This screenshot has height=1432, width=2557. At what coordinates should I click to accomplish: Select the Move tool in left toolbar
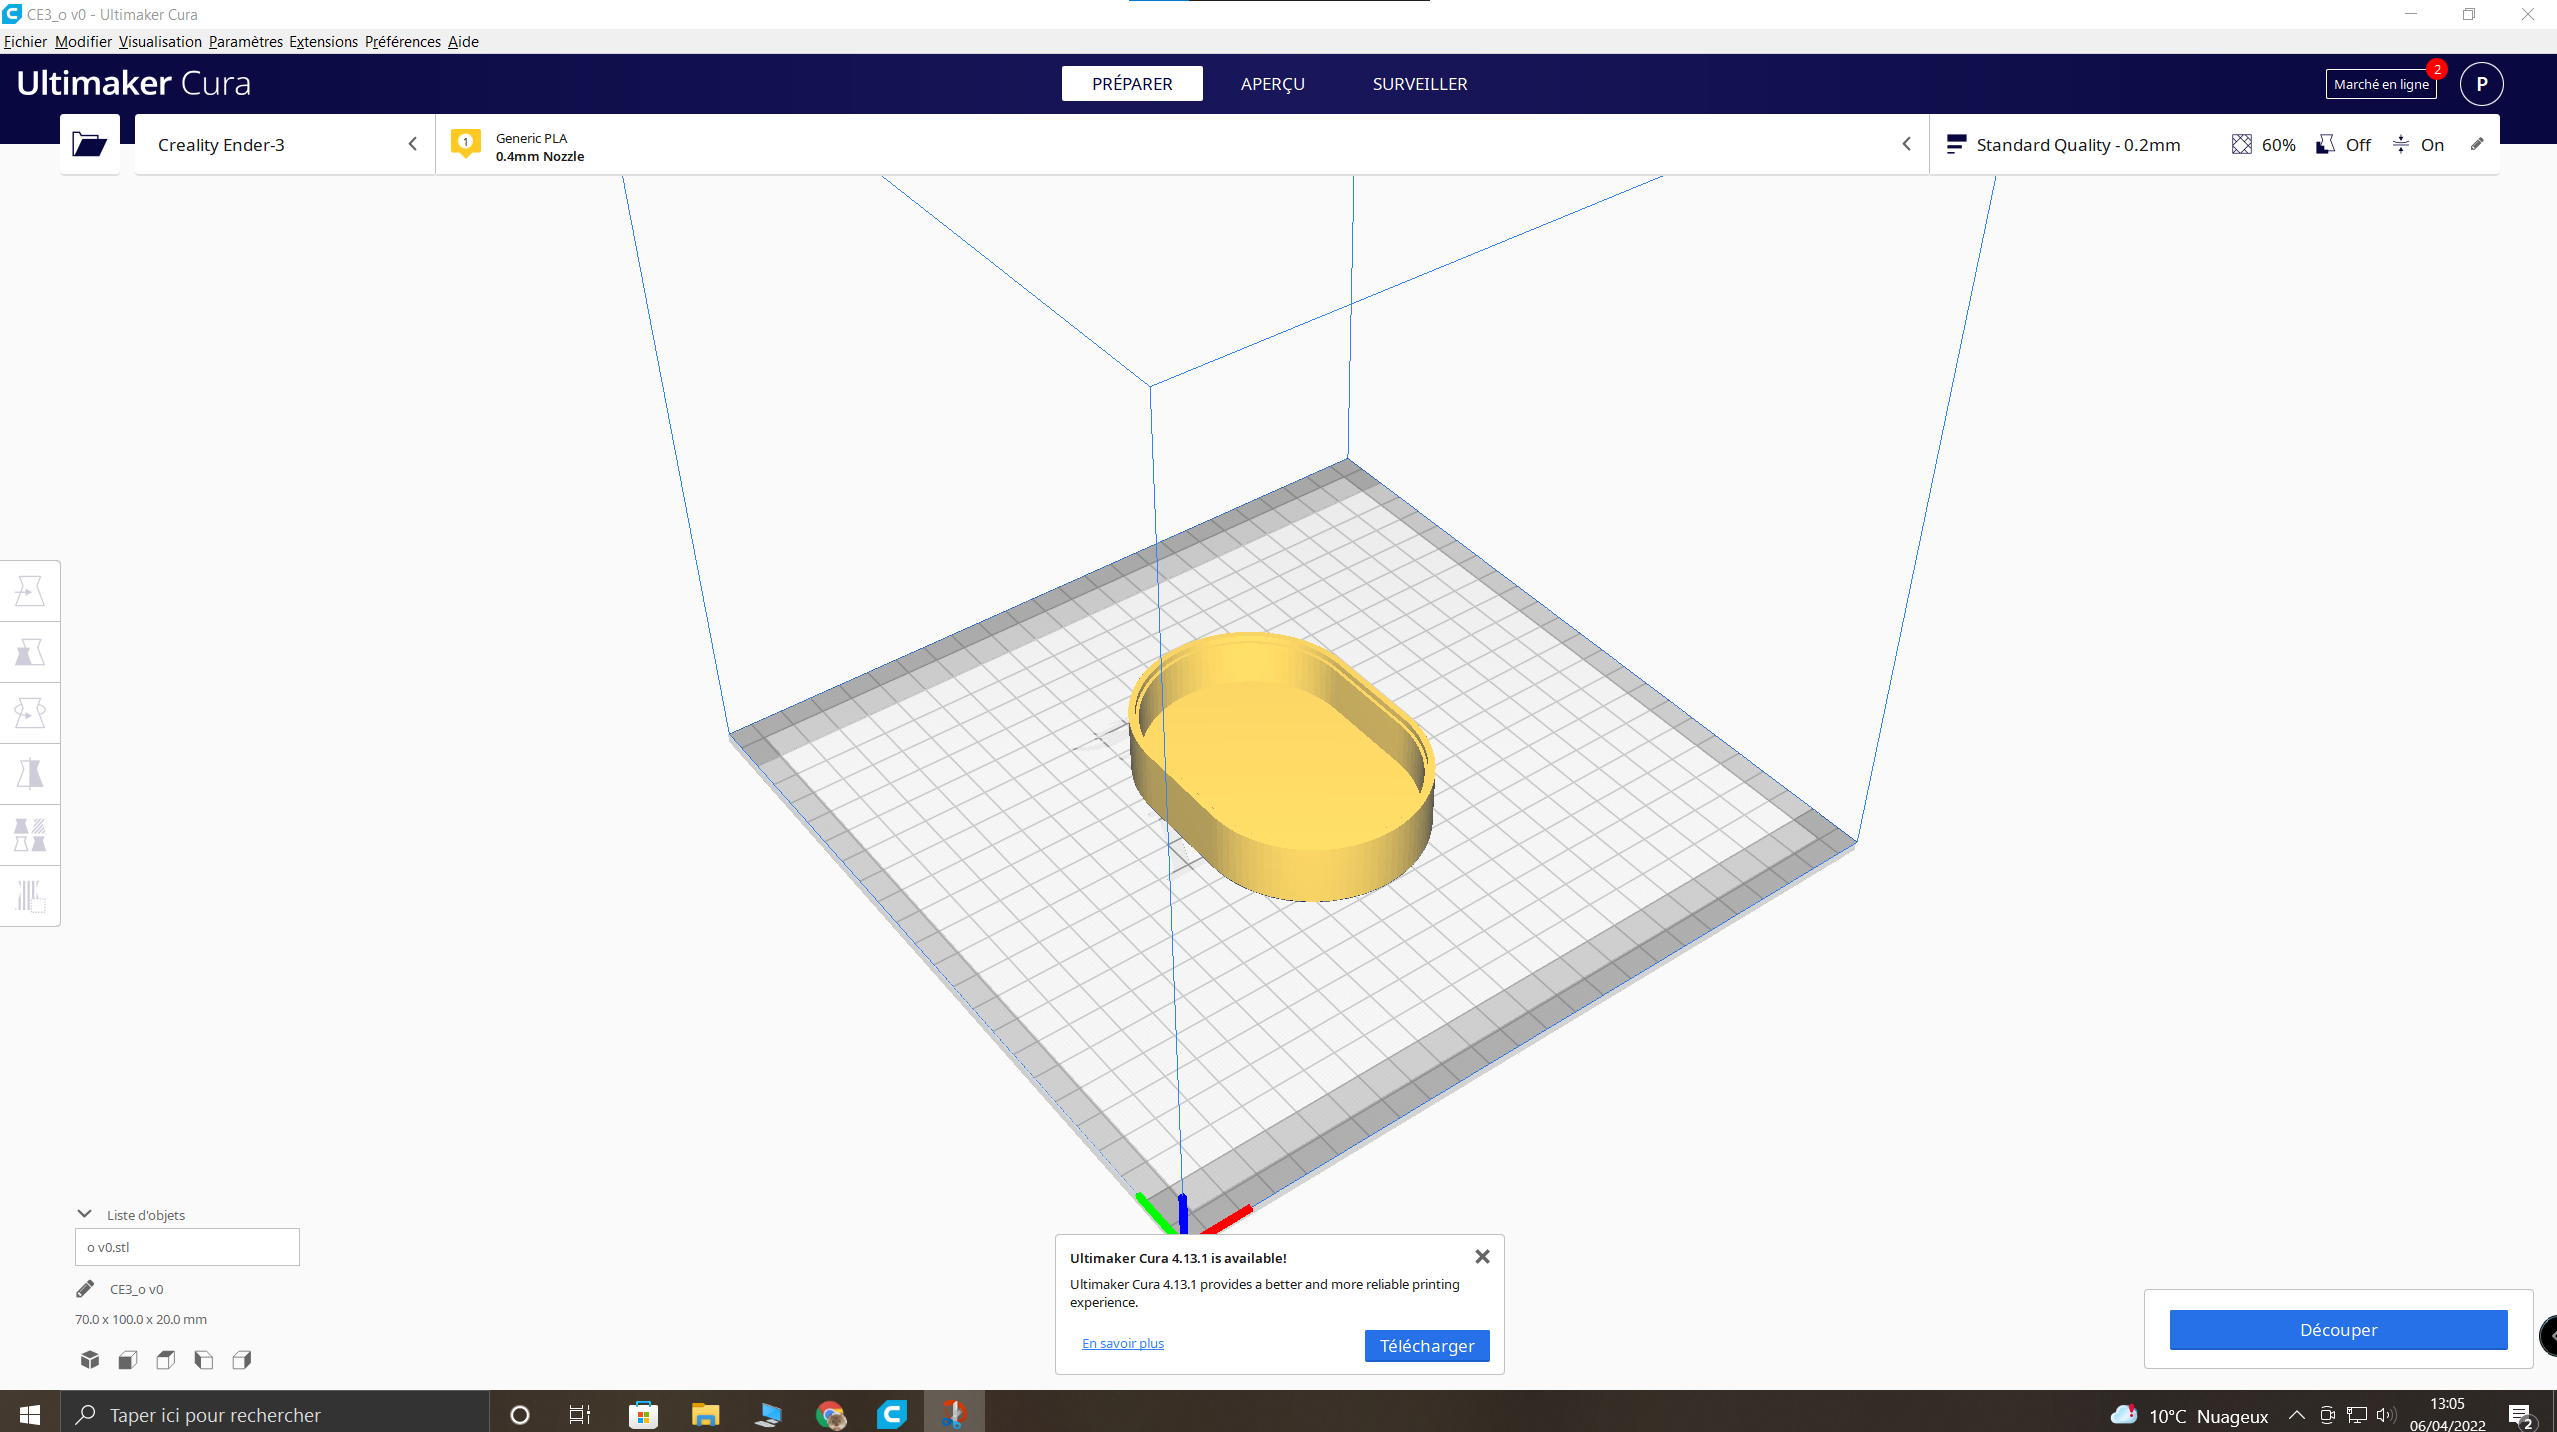[x=30, y=591]
